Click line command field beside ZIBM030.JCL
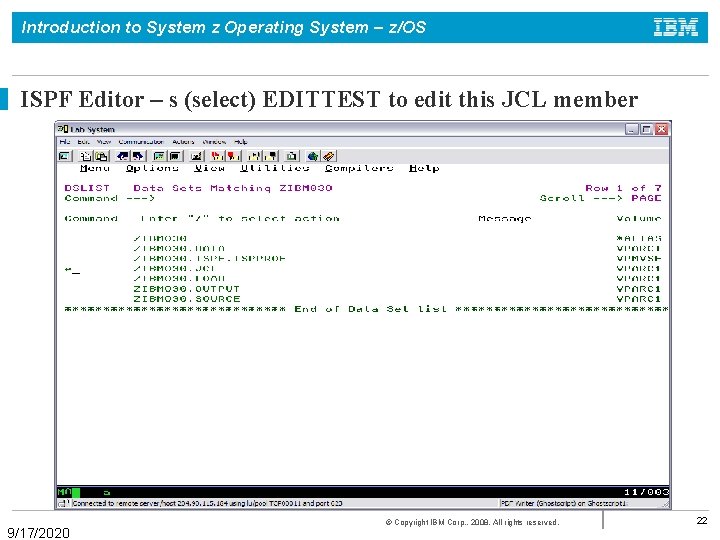This screenshot has height=540, width=720. point(95,269)
